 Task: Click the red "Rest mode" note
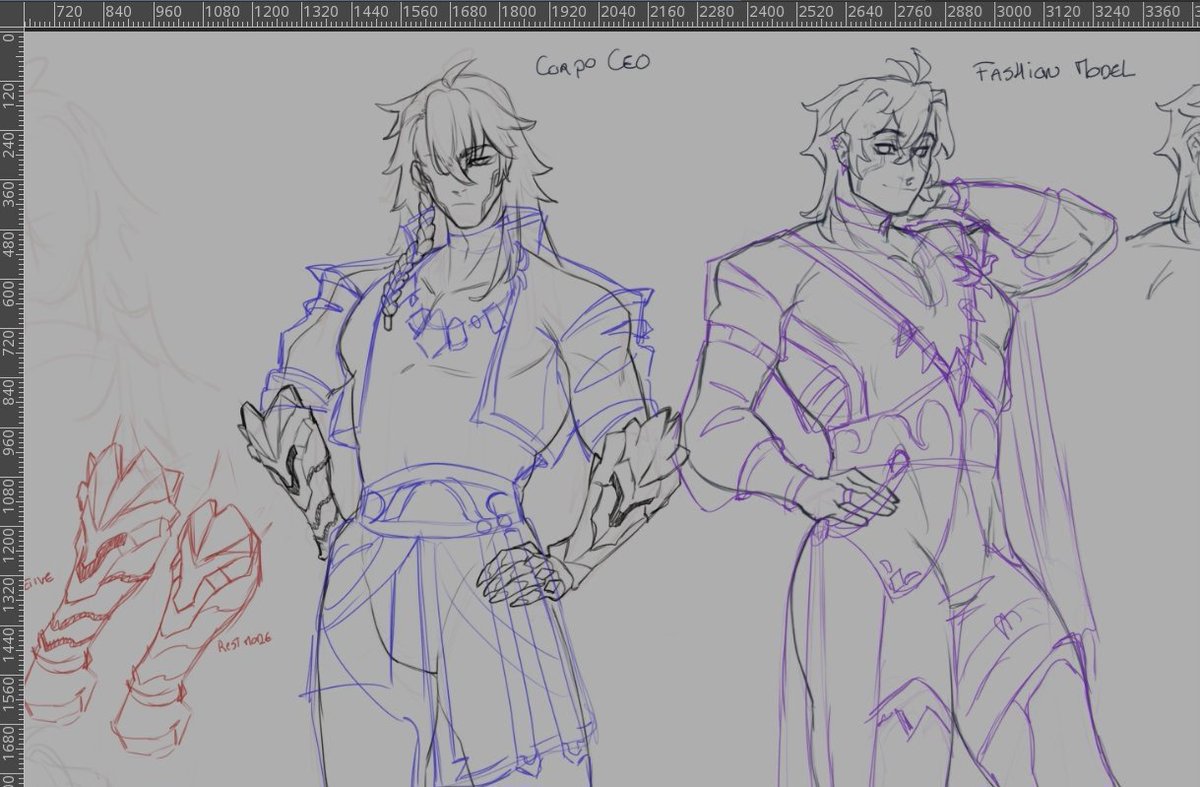click(x=246, y=643)
